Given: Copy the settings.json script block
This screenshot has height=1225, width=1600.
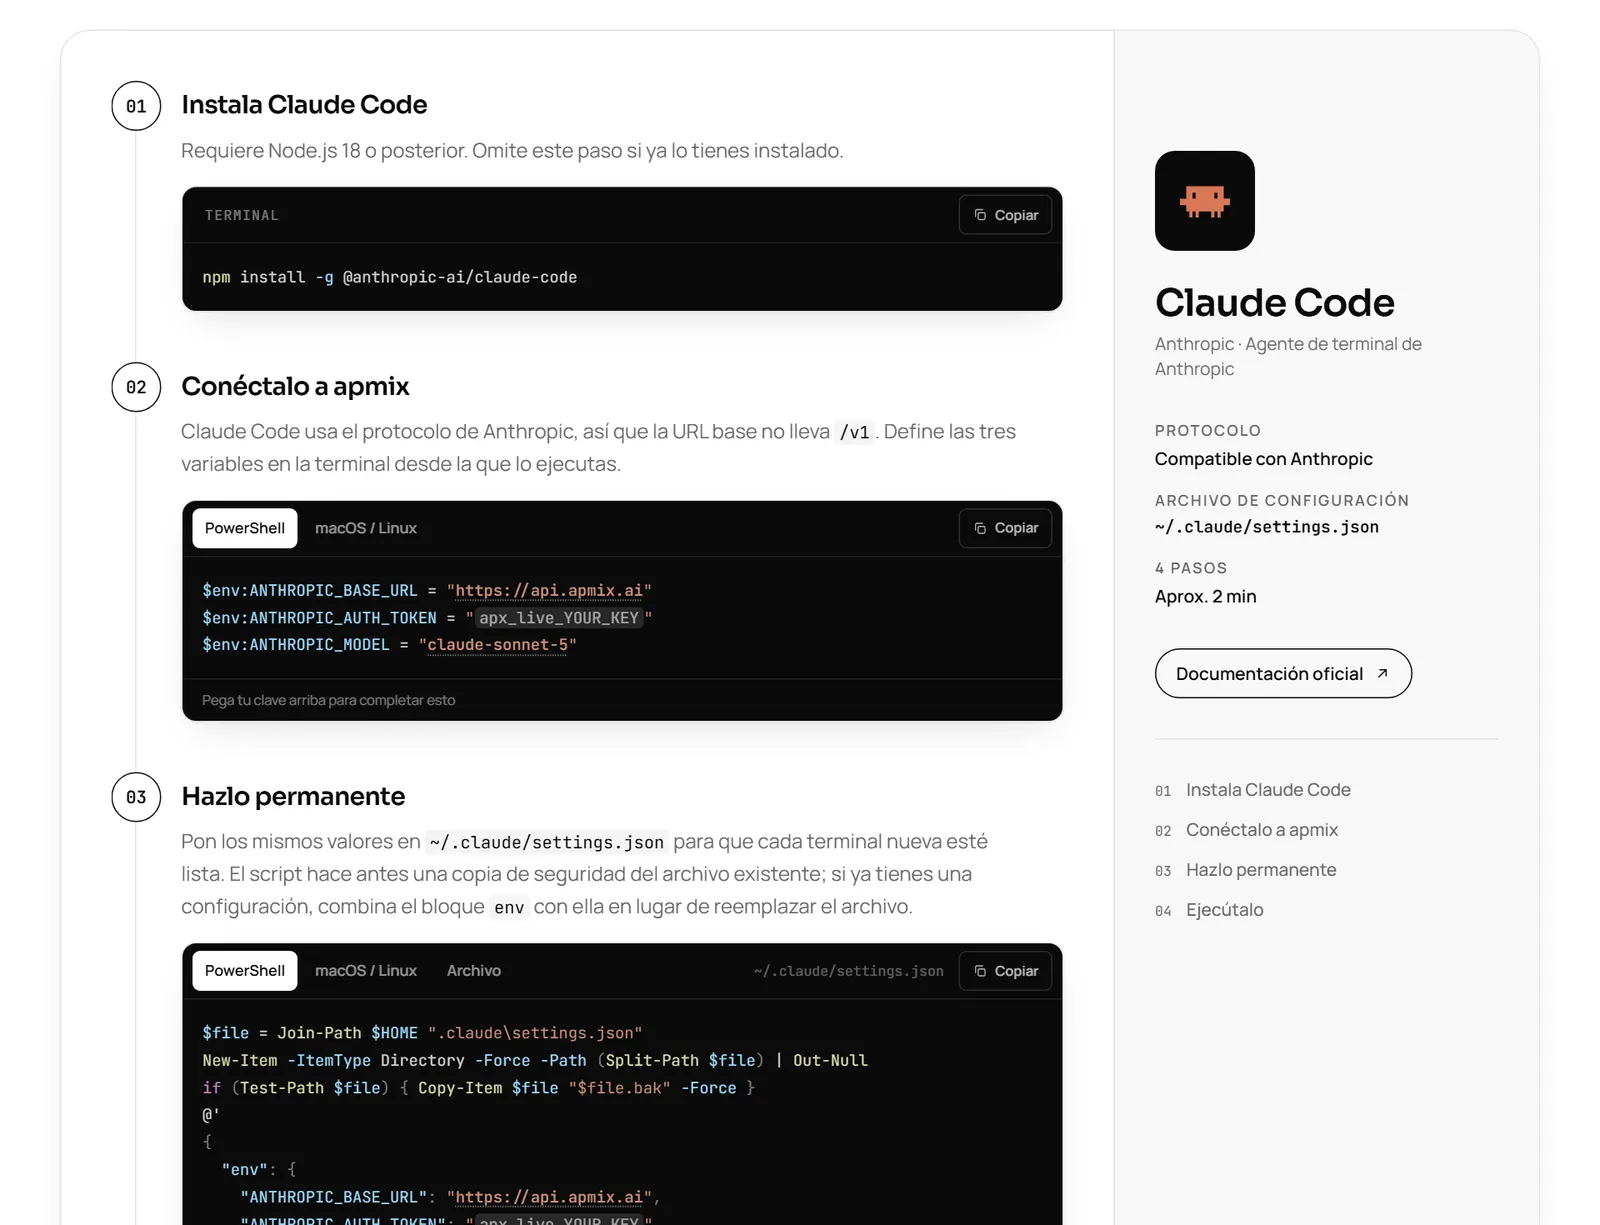Looking at the screenshot, I should [x=1005, y=971].
